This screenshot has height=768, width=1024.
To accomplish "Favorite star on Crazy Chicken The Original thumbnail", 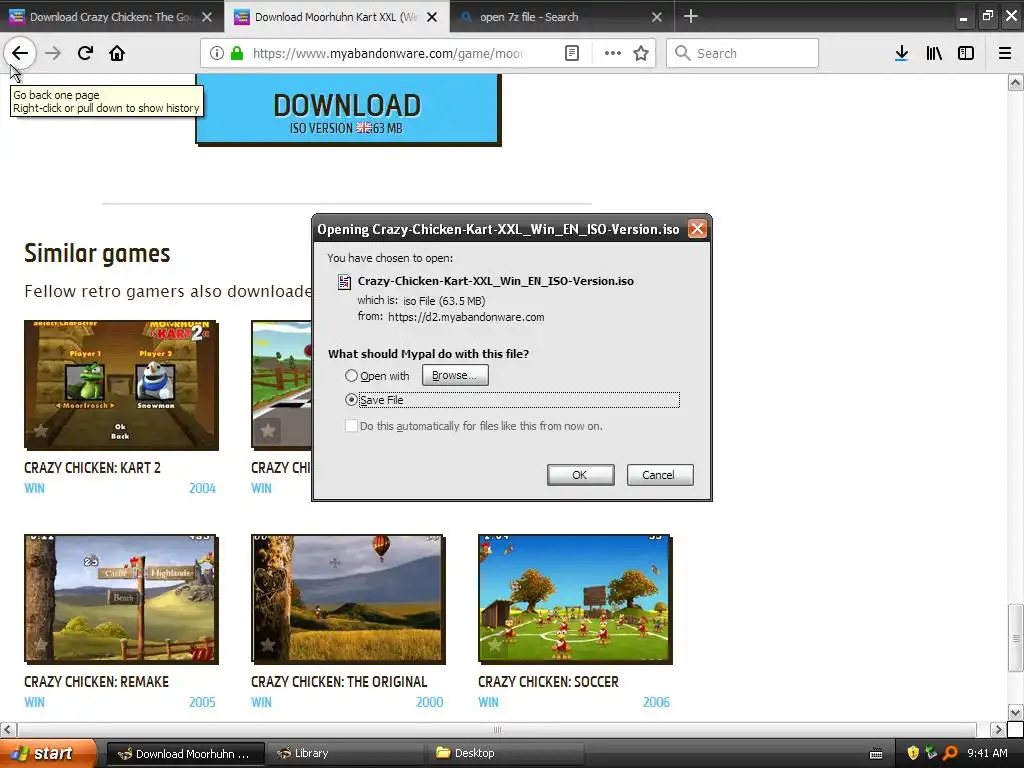I will [268, 645].
